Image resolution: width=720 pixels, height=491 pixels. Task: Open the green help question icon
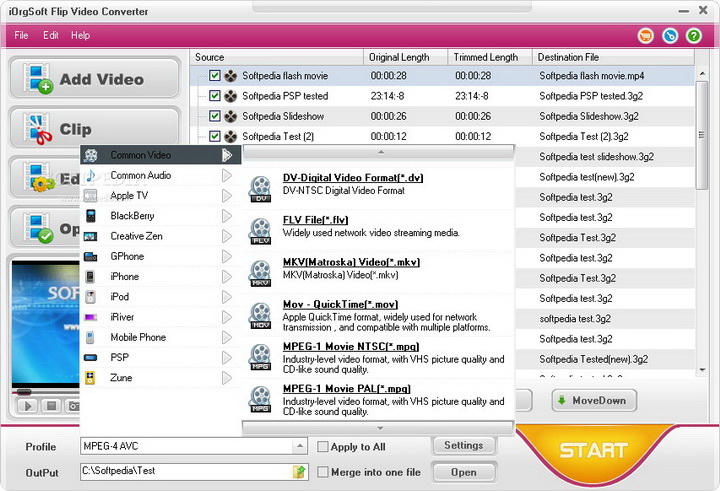(x=694, y=35)
